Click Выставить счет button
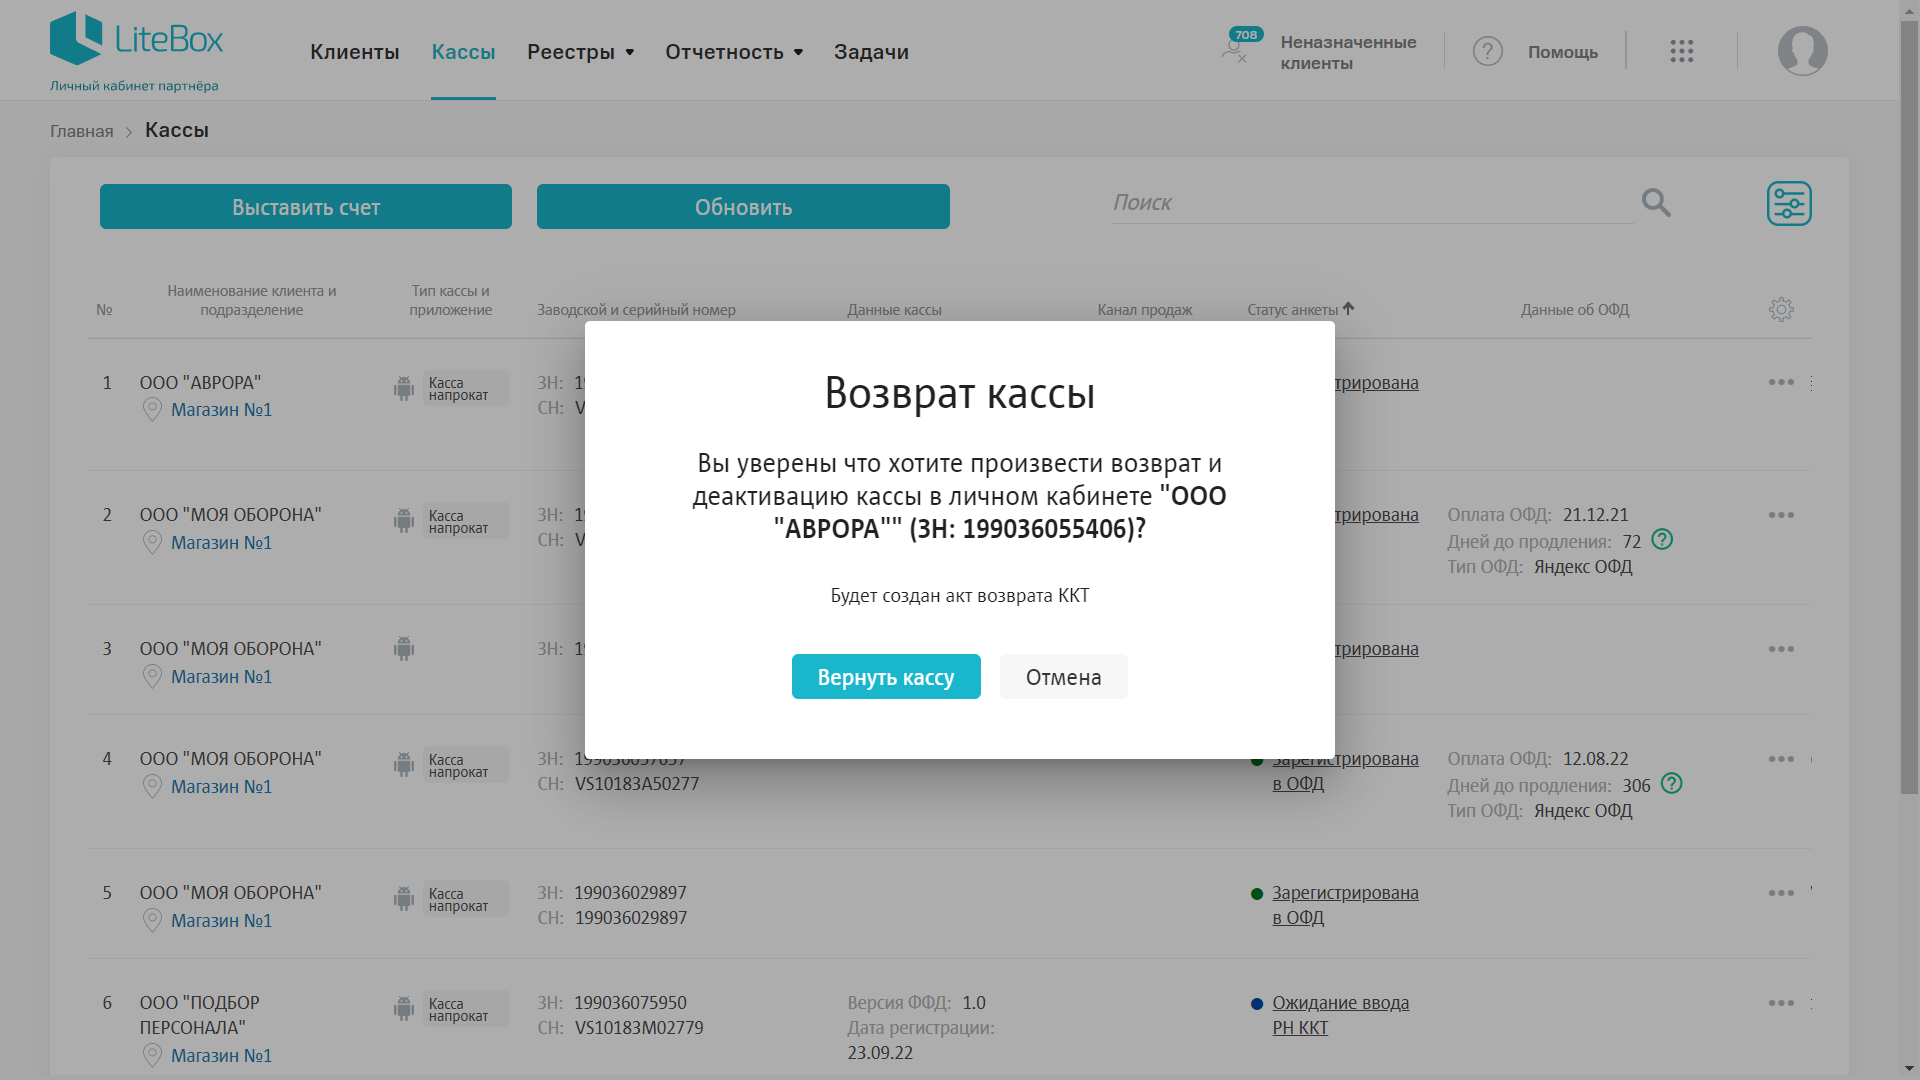Screen dimensions: 1920x1080 pyautogui.click(x=306, y=207)
